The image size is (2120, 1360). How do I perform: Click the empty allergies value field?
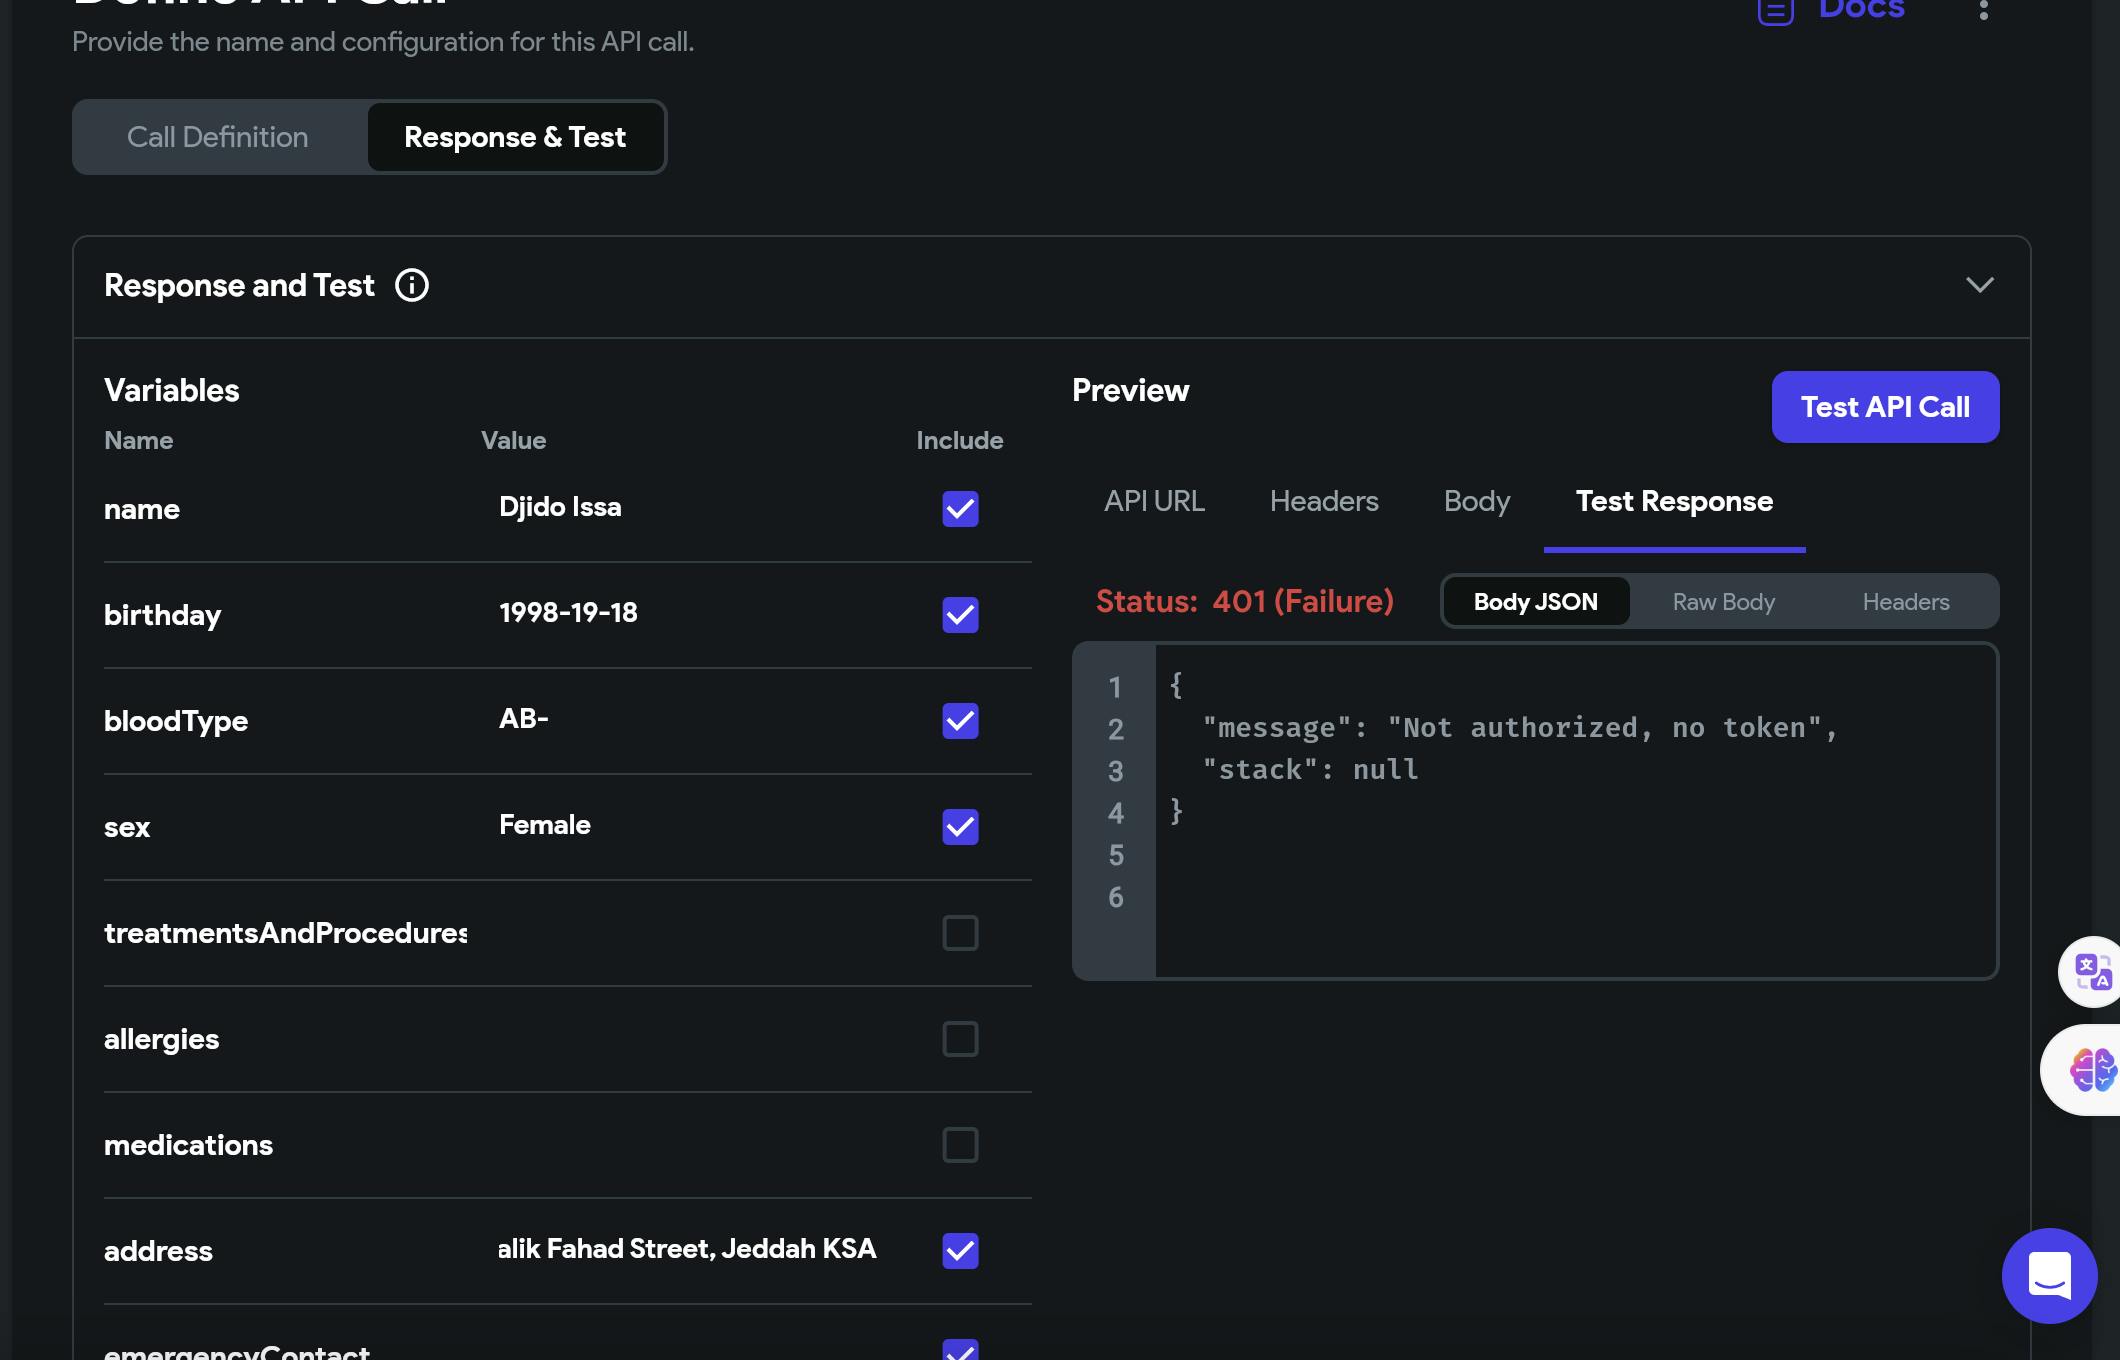pos(690,1039)
